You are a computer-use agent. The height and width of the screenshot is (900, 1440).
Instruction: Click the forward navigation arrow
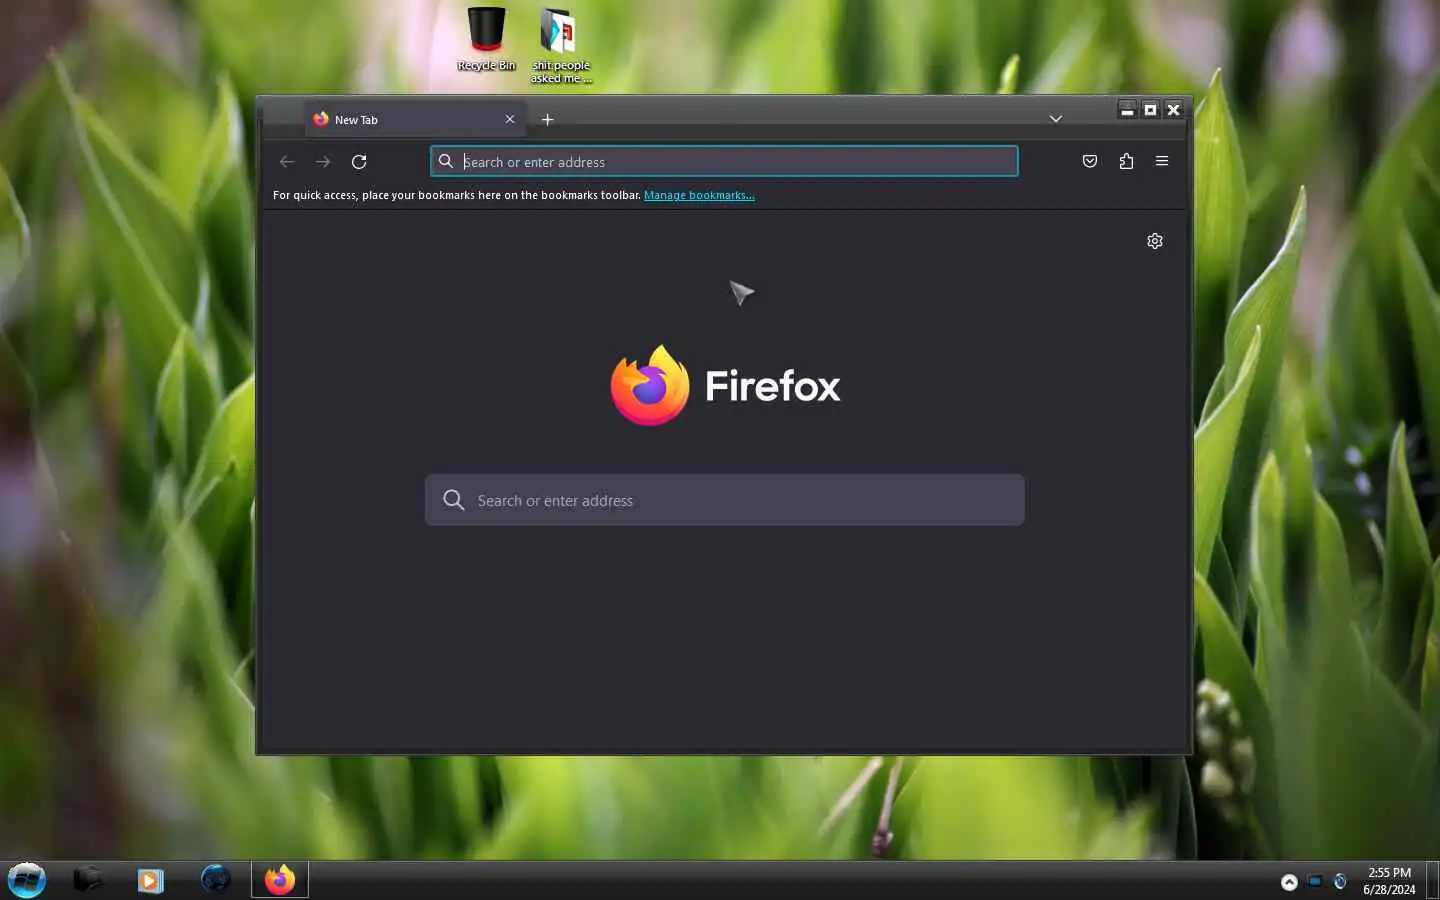323,161
